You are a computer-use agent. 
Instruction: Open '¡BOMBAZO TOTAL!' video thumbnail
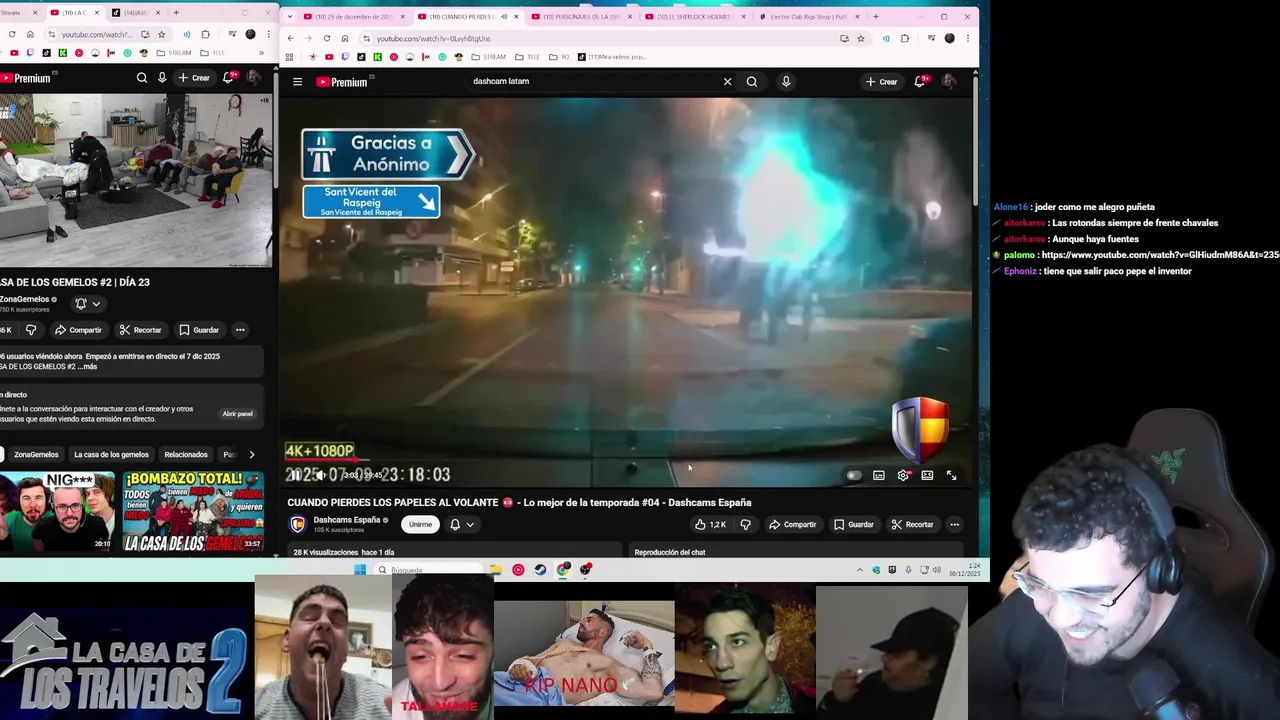[x=193, y=511]
